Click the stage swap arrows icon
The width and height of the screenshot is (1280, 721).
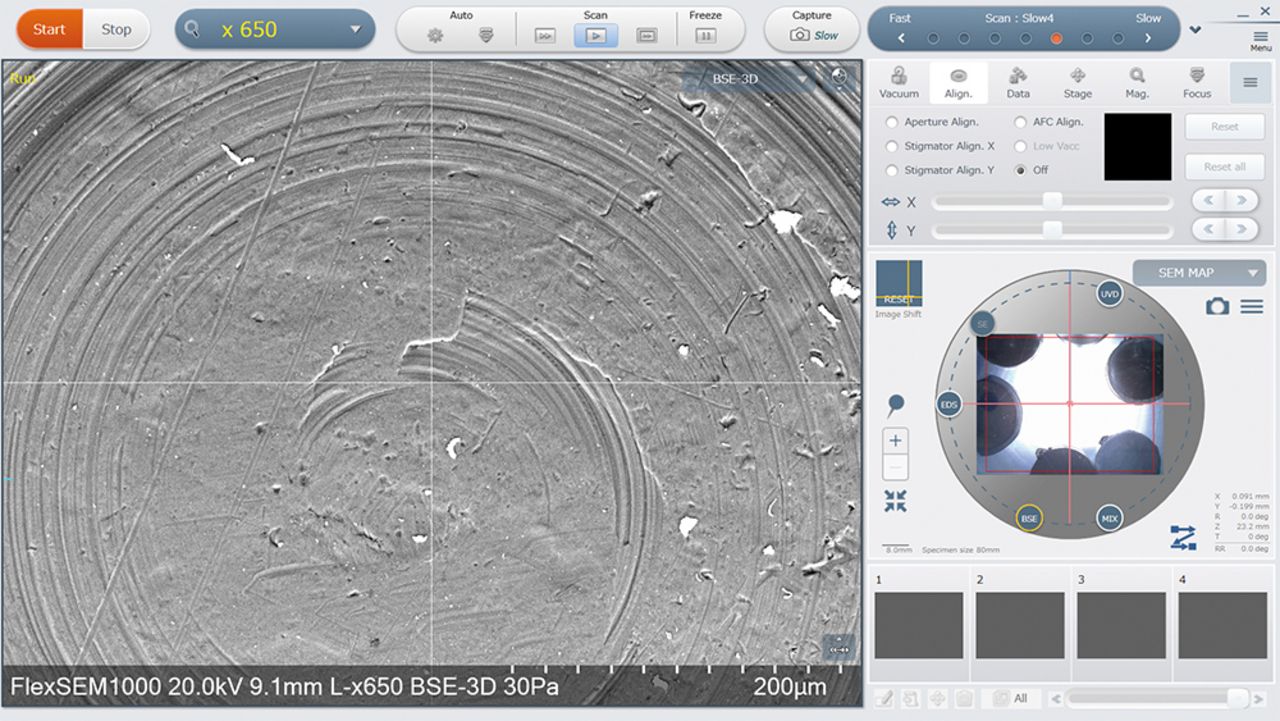[1183, 538]
